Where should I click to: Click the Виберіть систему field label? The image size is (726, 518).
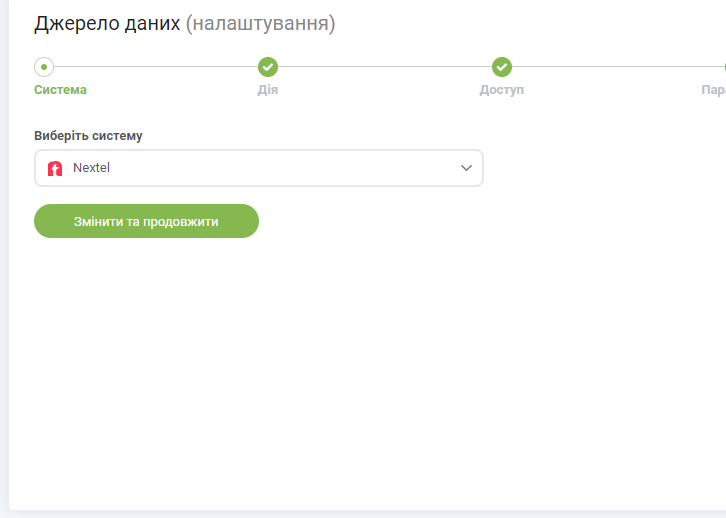(x=88, y=136)
